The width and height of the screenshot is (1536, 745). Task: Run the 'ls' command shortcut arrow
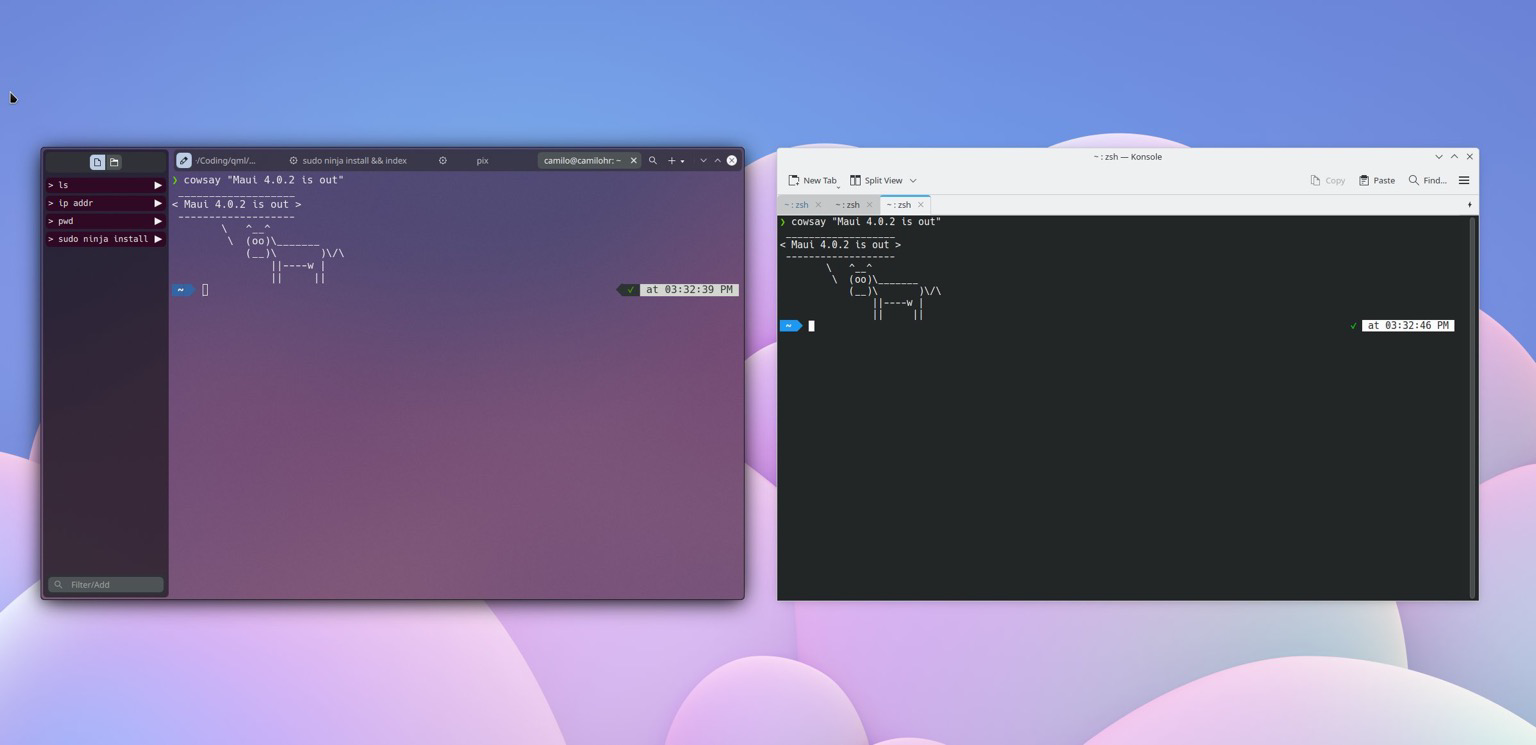tap(158, 185)
